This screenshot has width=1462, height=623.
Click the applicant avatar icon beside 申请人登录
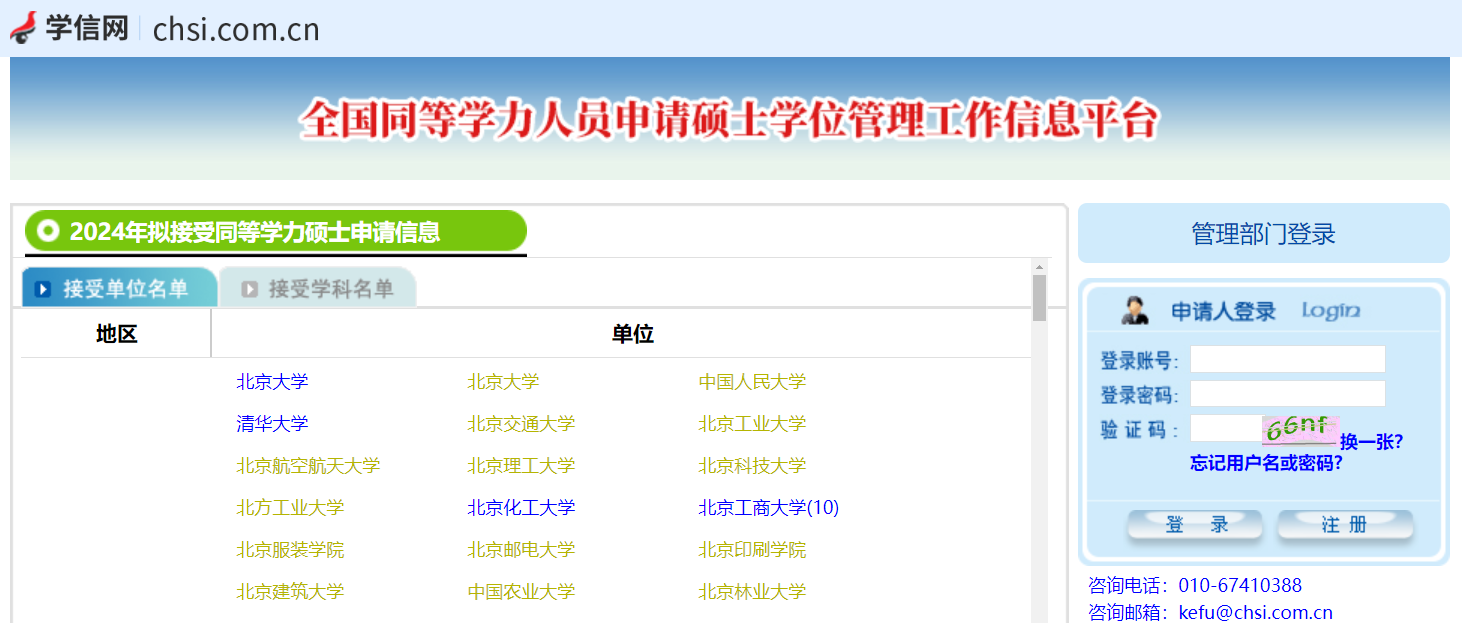tap(1134, 311)
